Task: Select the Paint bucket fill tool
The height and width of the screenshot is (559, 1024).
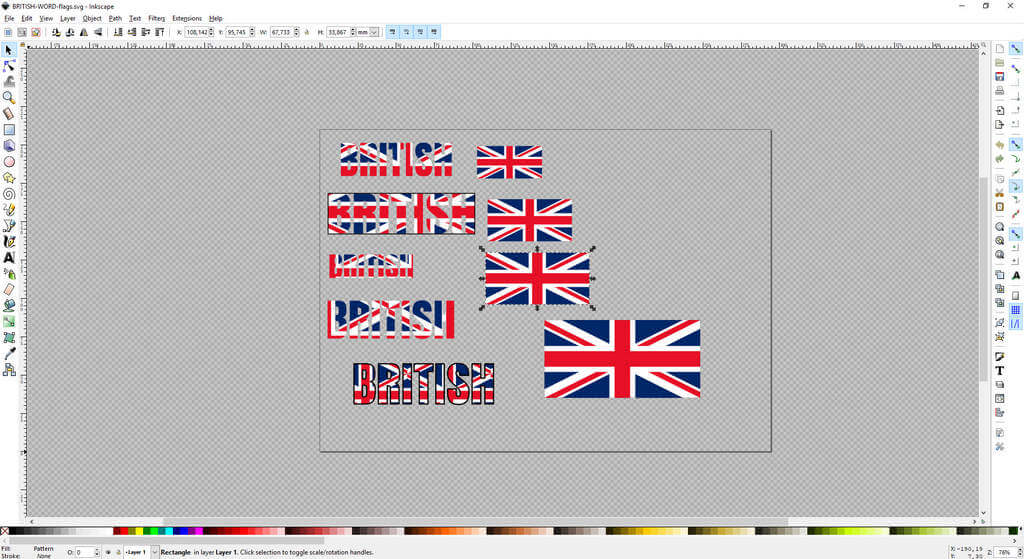Action: 8,305
